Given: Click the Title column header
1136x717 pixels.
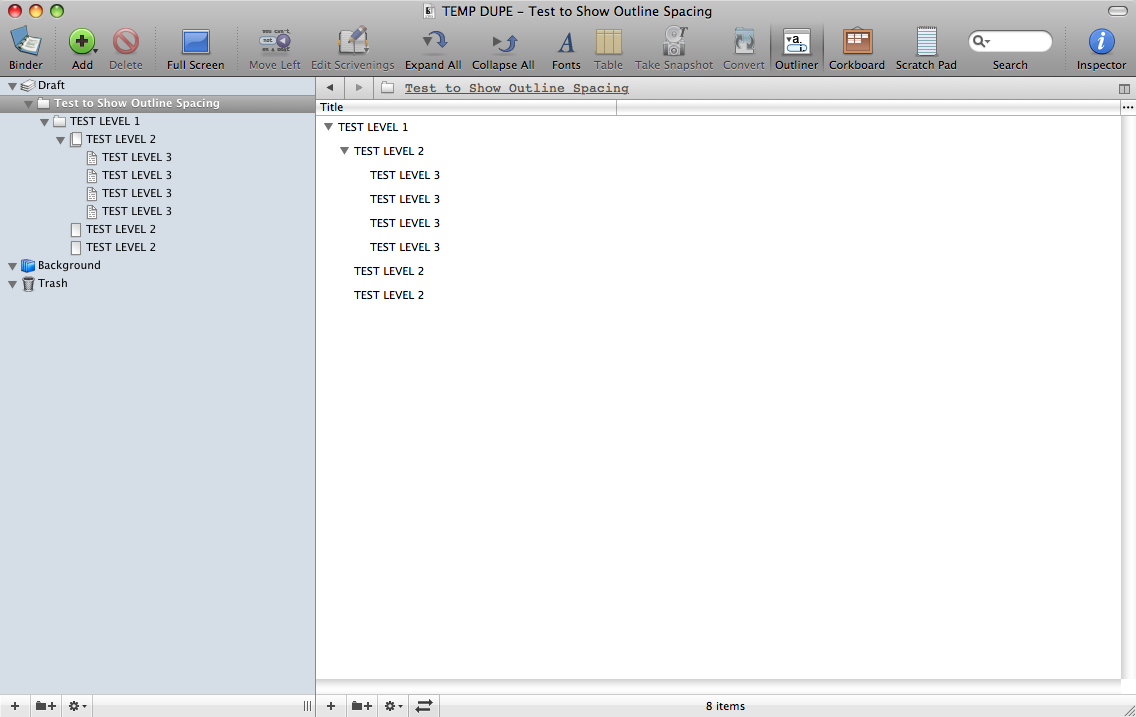Looking at the screenshot, I should click(x=466, y=107).
